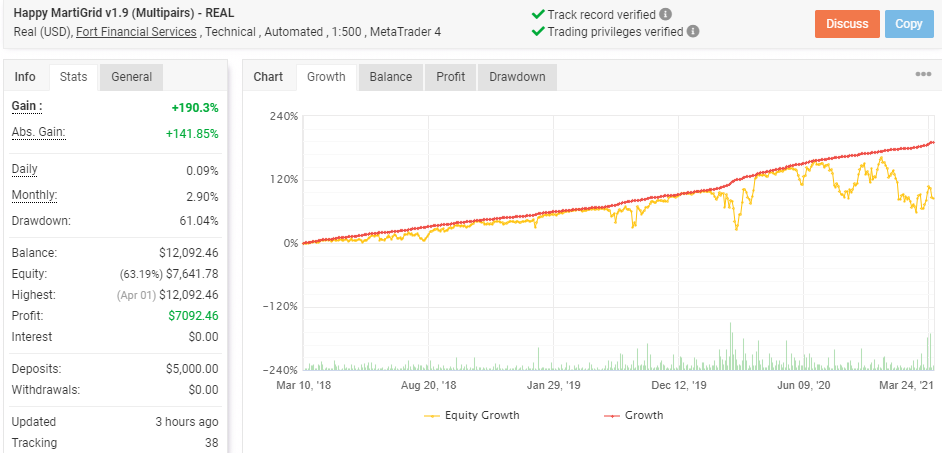Switch chart to the Profit tab
The width and height of the screenshot is (942, 453).
click(x=451, y=77)
